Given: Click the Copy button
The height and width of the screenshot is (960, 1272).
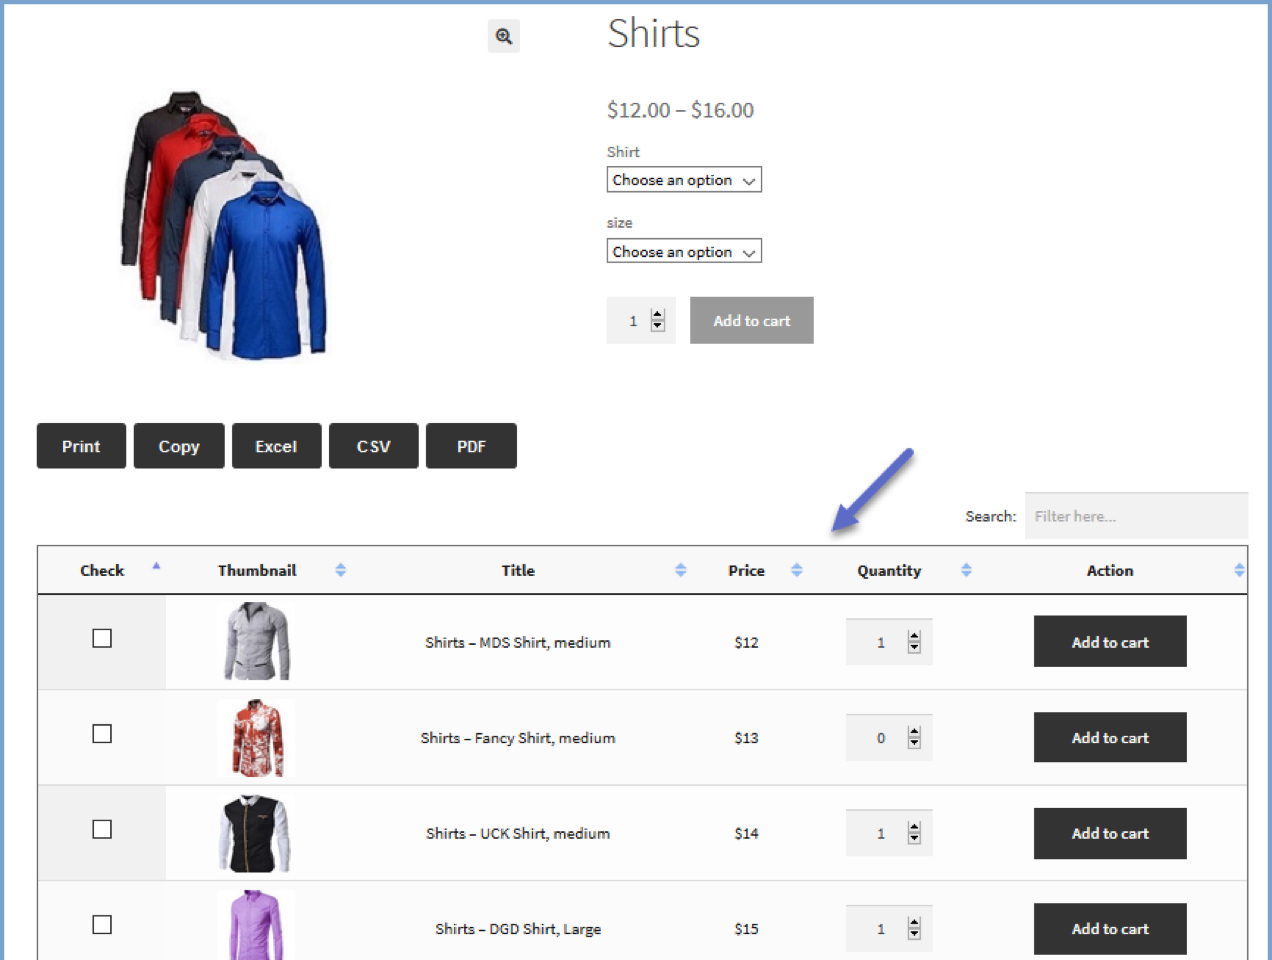Looking at the screenshot, I should coord(179,446).
